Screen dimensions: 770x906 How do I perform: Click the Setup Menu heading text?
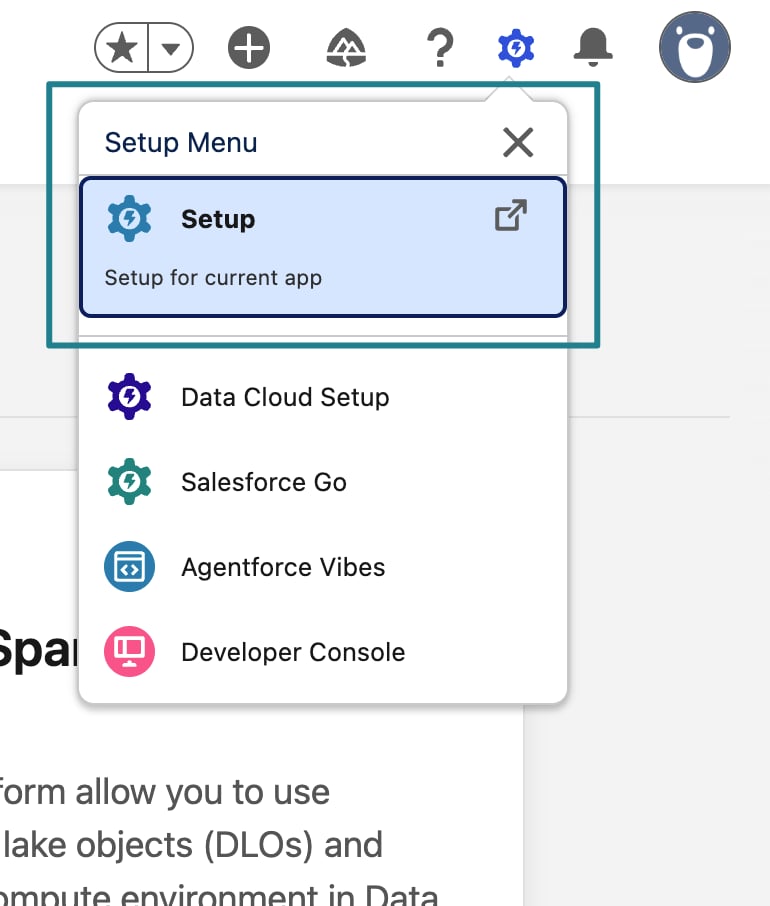coord(181,142)
